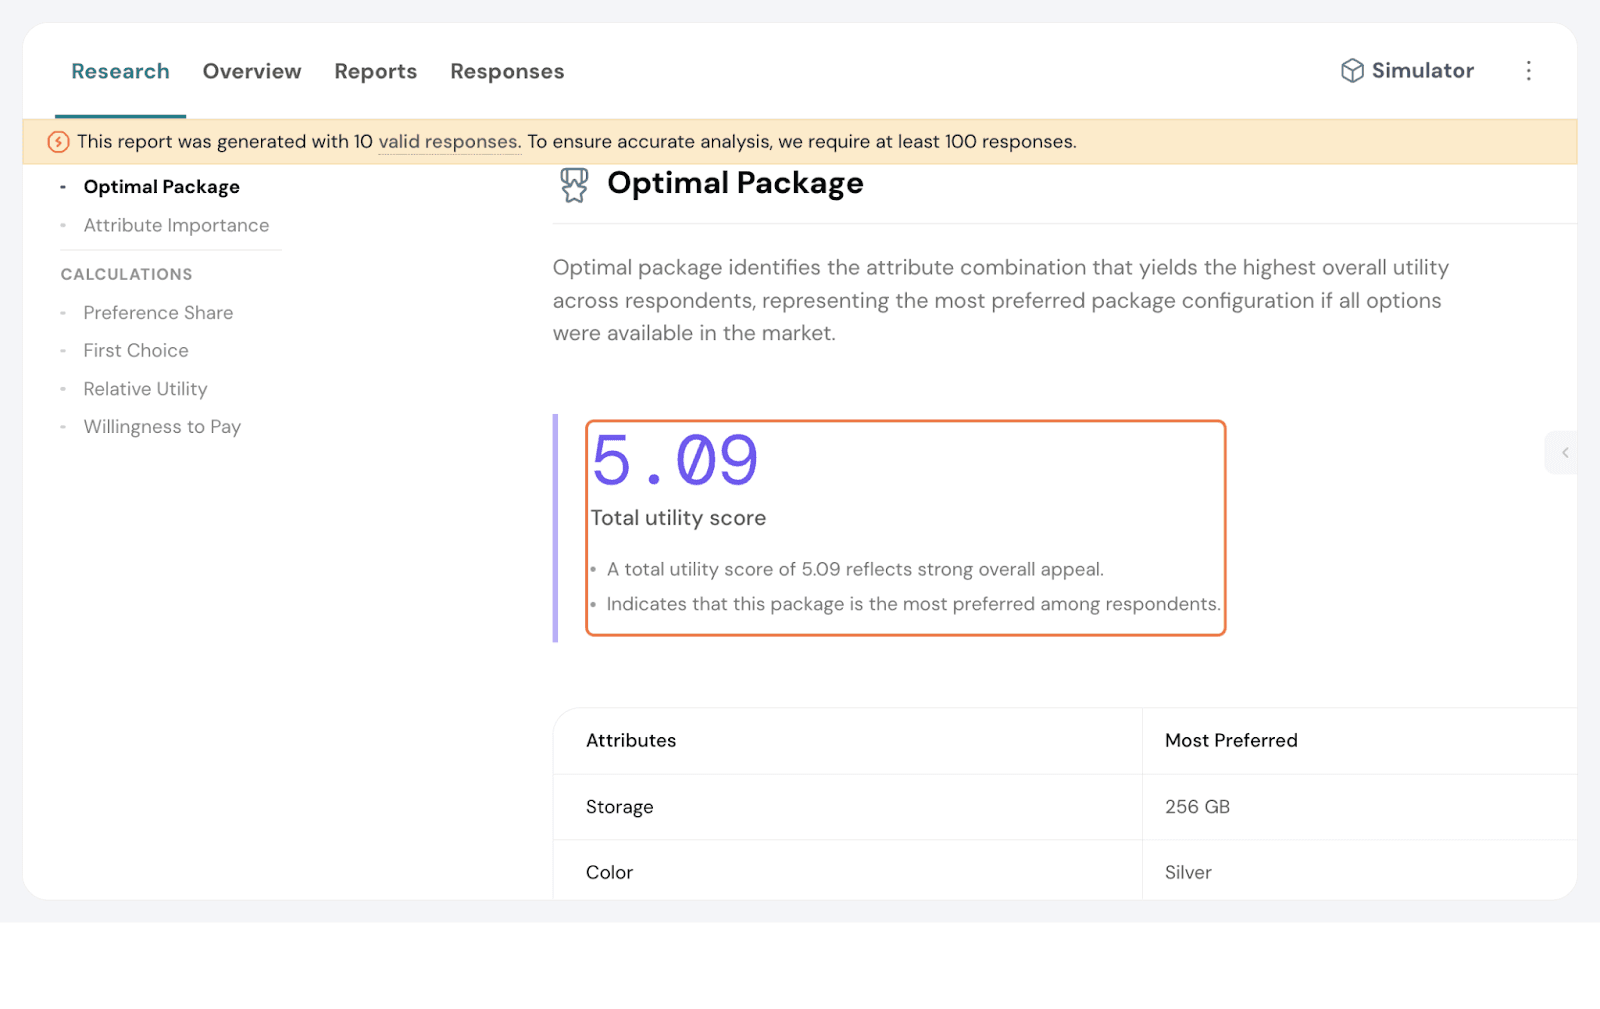Open Relative Utility in sidebar

pos(145,389)
